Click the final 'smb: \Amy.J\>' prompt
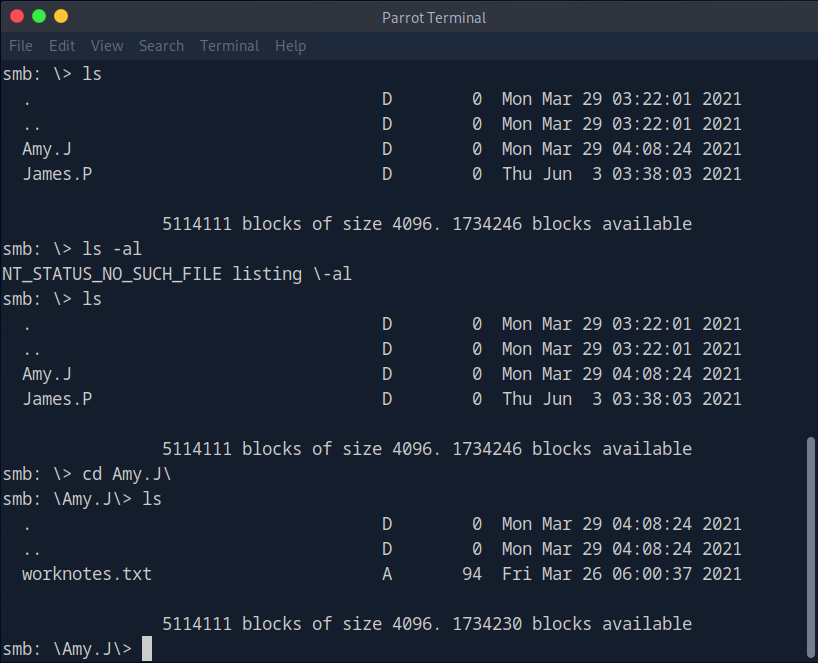This screenshot has width=818, height=663. [x=67, y=649]
